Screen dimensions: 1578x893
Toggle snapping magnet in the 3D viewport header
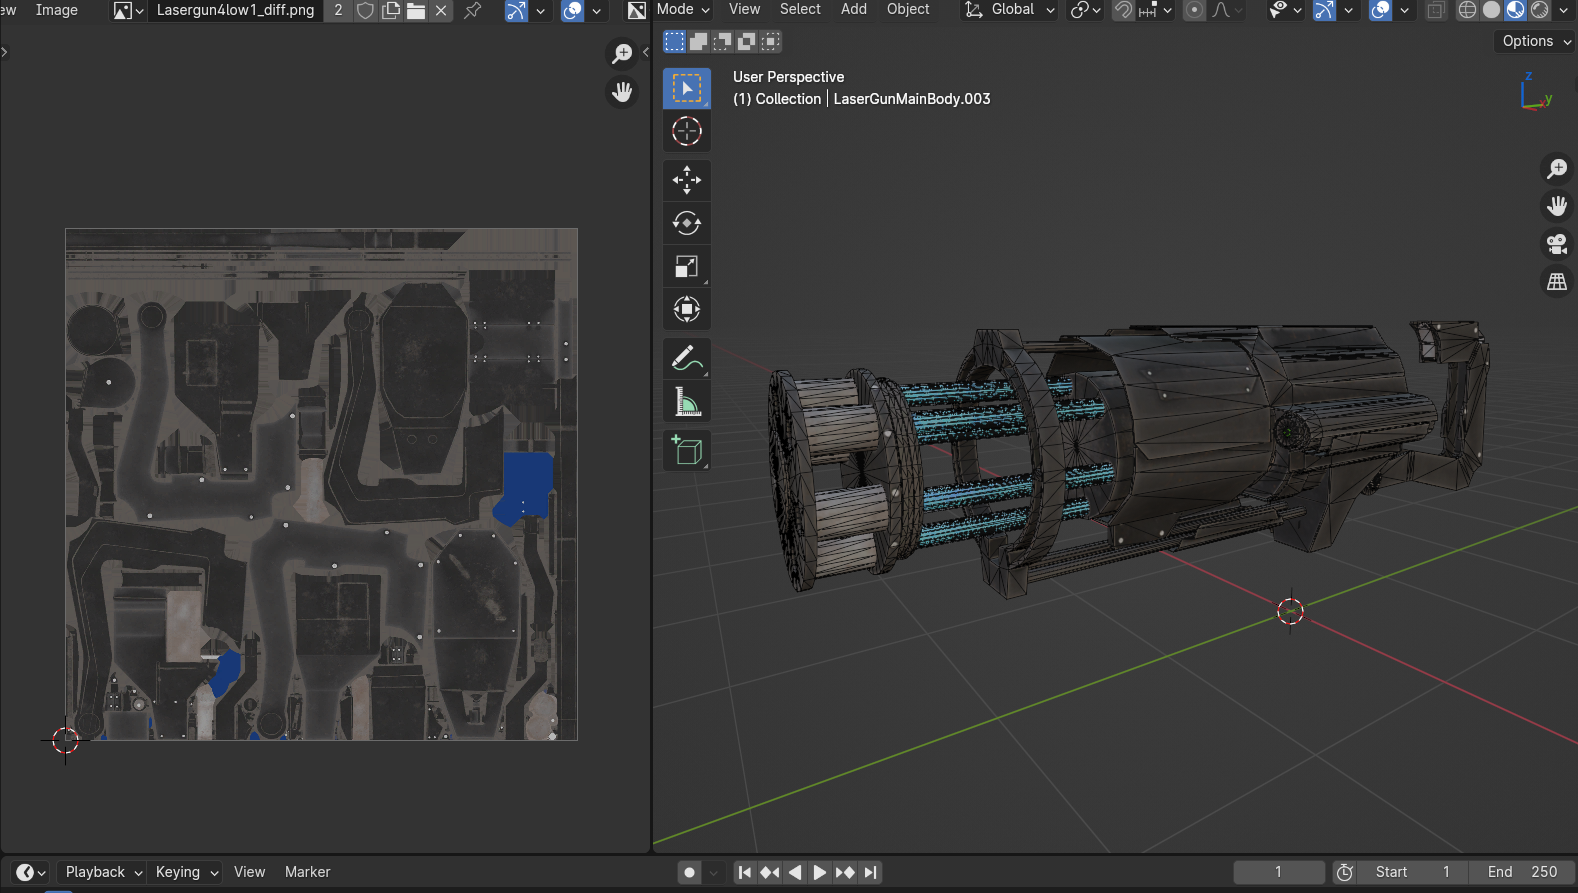pyautogui.click(x=1123, y=10)
